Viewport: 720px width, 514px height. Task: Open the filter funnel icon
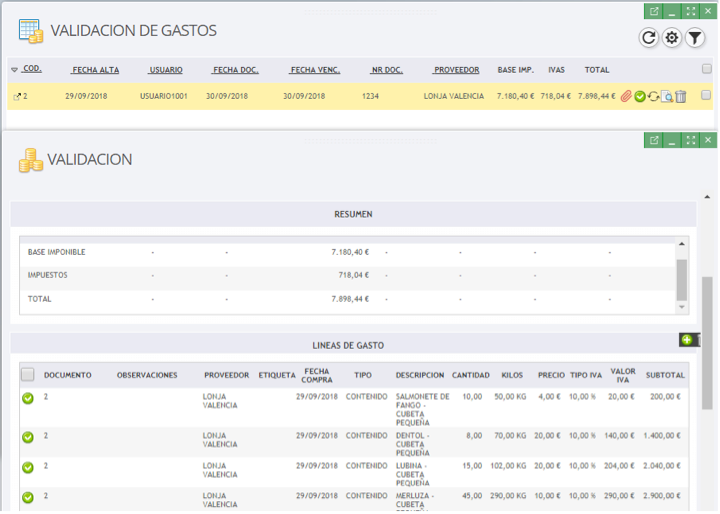[695, 38]
